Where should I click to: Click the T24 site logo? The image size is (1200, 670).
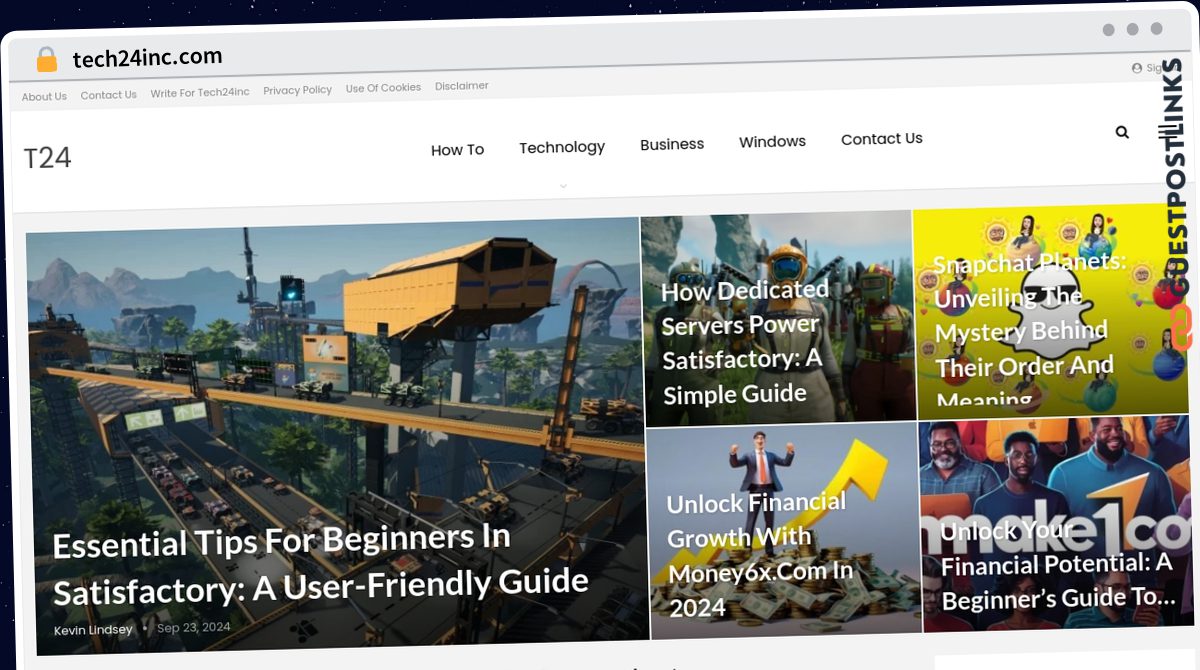(x=47, y=158)
